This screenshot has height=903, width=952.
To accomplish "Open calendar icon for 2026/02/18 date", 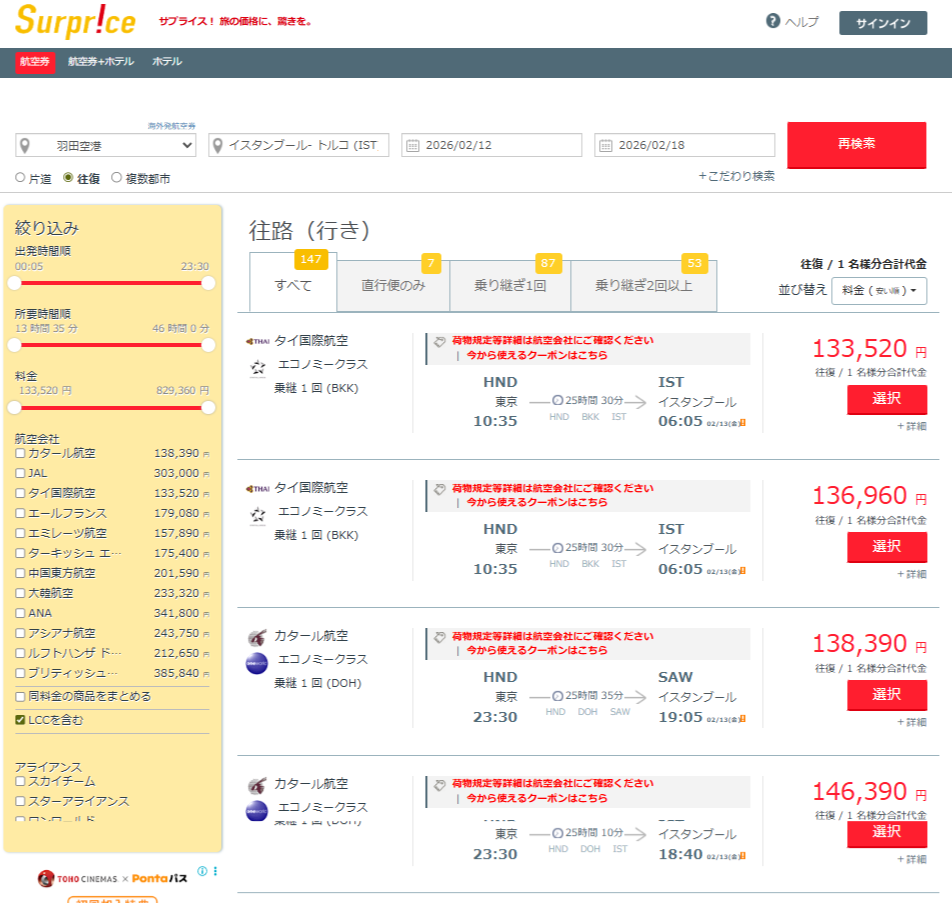I will click(605, 146).
